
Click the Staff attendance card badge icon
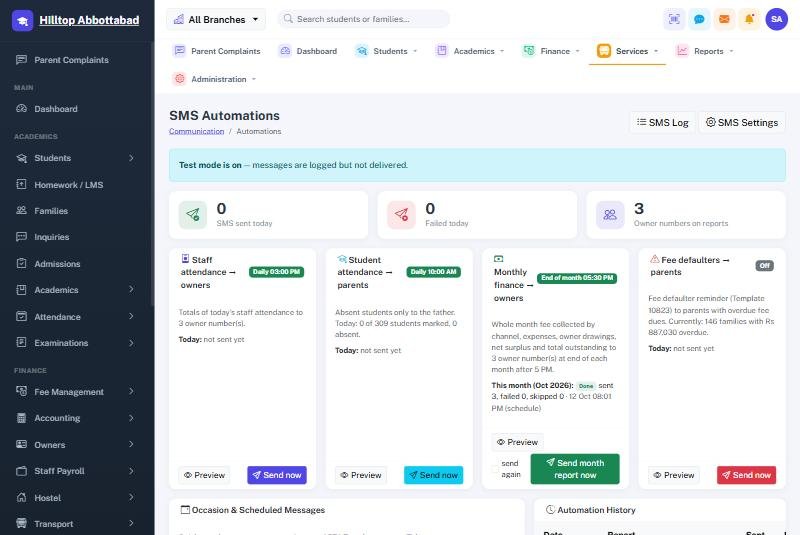[x=185, y=259]
